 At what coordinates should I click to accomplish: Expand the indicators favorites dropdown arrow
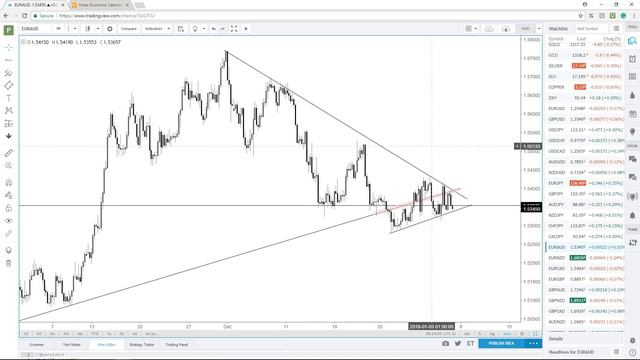pyautogui.click(x=169, y=29)
